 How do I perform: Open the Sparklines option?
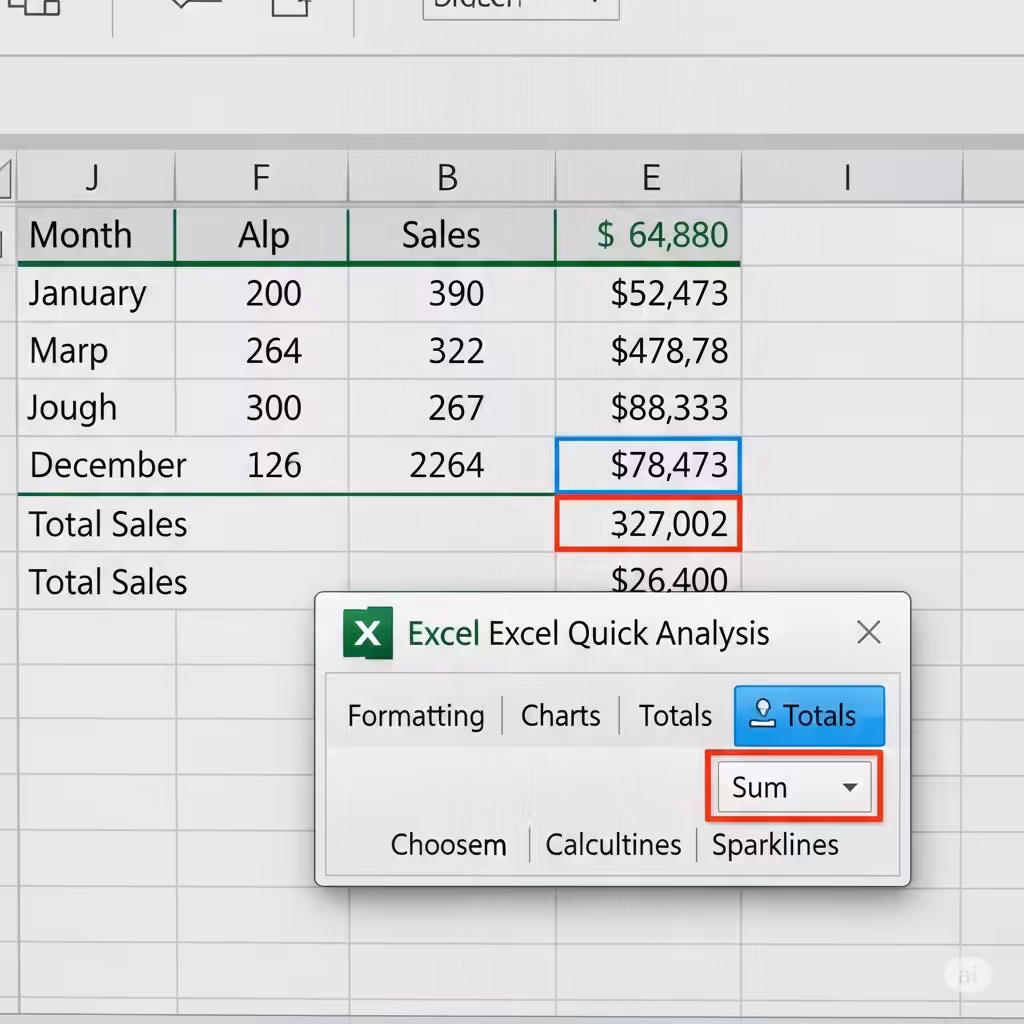click(x=775, y=845)
